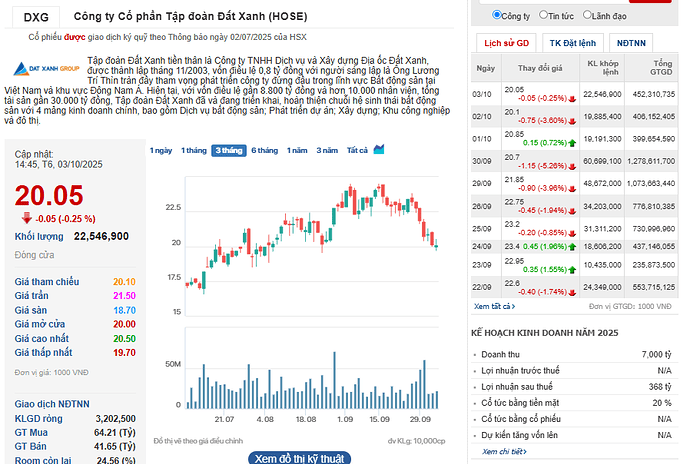Image resolution: width=690 pixels, height=464 pixels.
Task: Click Giá trần value 21.50
Action: [124, 296]
